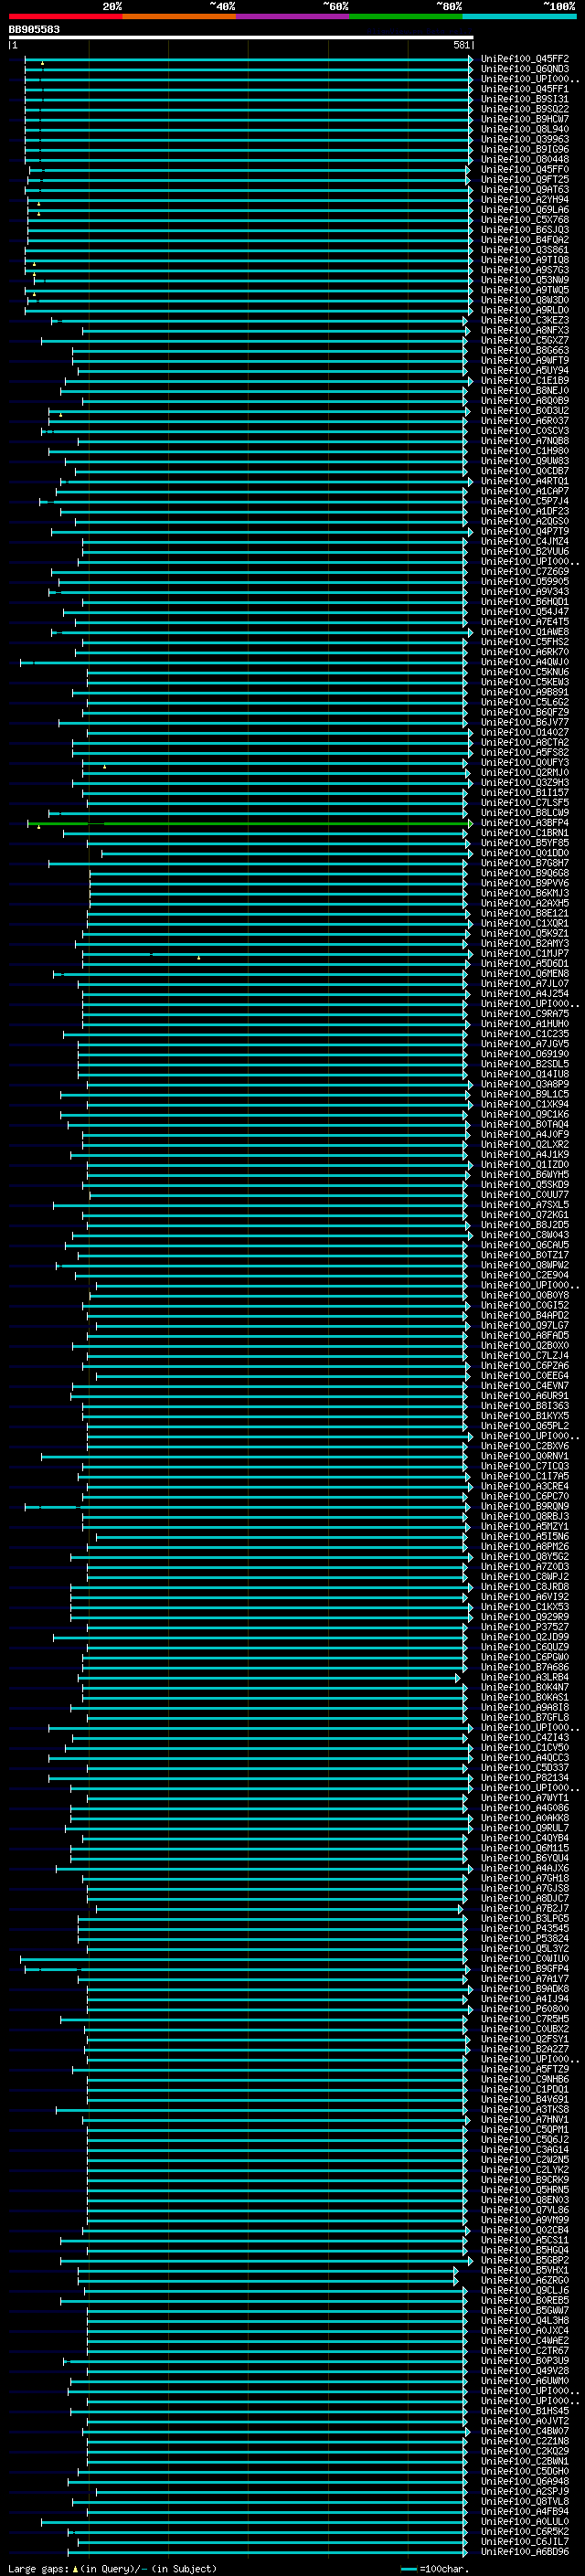The image size is (585, 2576).
Task: Select the UniRef100_Q69LA6 label
Action: tap(525, 210)
